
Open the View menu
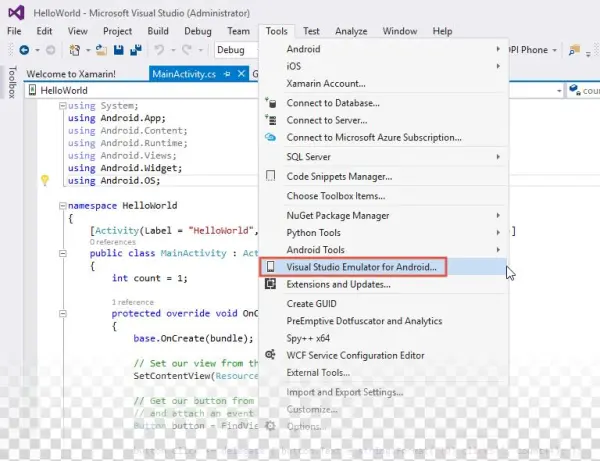click(x=78, y=31)
